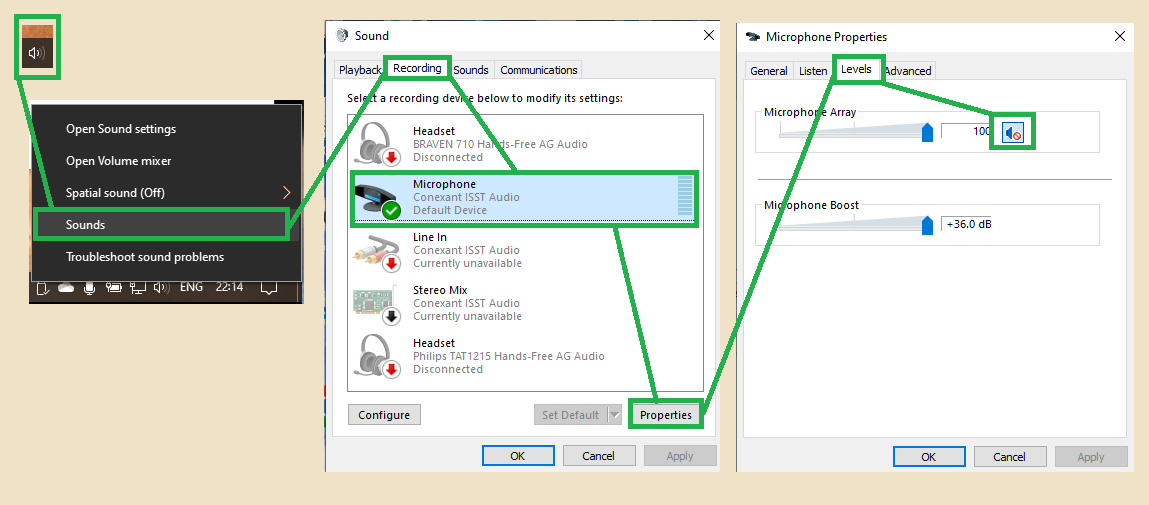Open General tab in Microphone Properties
Viewport: 1149px width, 505px height.
769,70
